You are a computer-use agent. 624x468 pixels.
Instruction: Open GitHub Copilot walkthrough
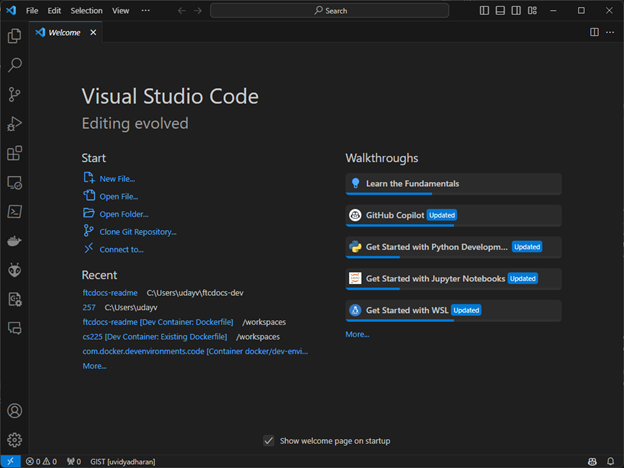tap(453, 215)
